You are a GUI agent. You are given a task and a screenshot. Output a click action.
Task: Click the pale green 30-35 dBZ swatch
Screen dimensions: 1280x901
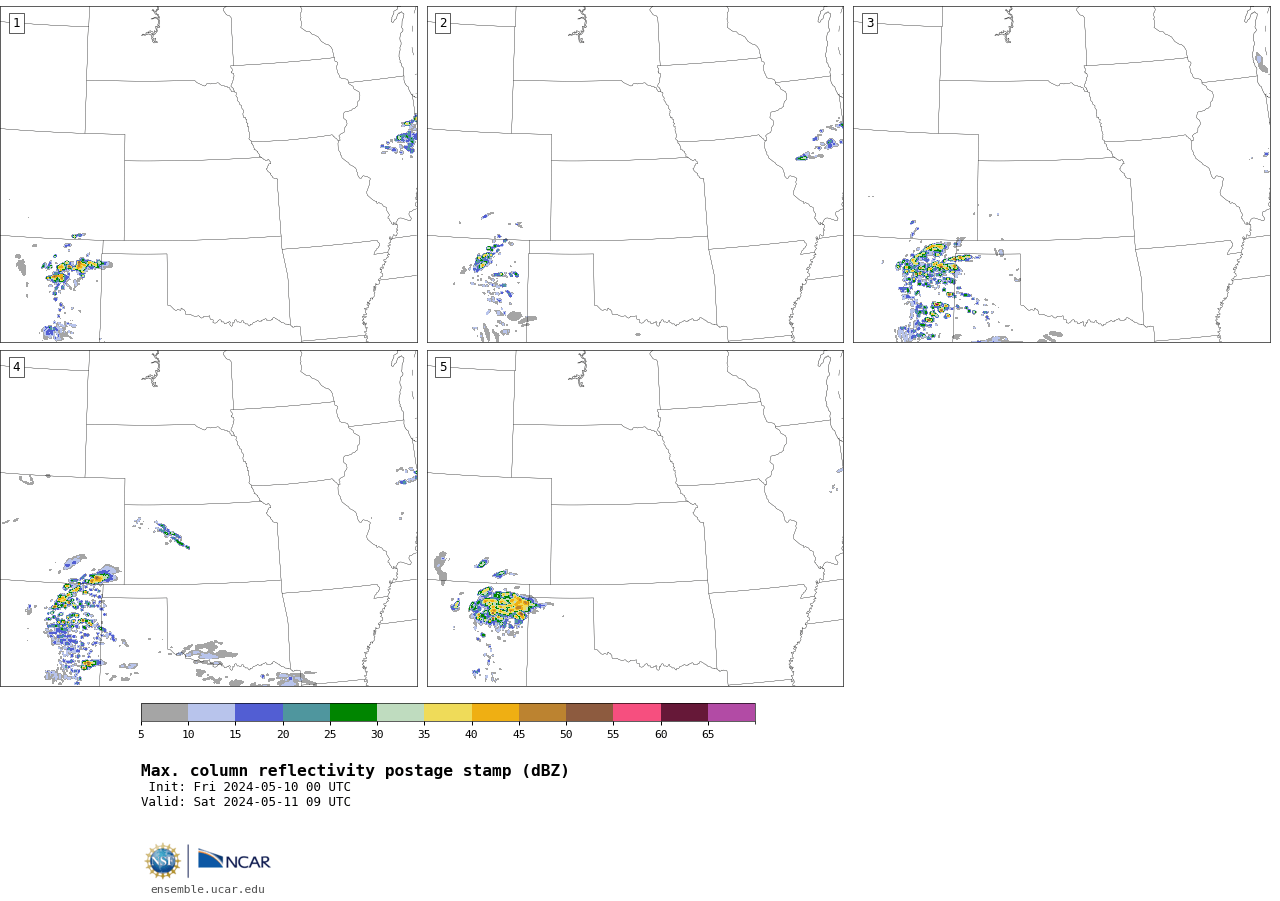coord(400,712)
